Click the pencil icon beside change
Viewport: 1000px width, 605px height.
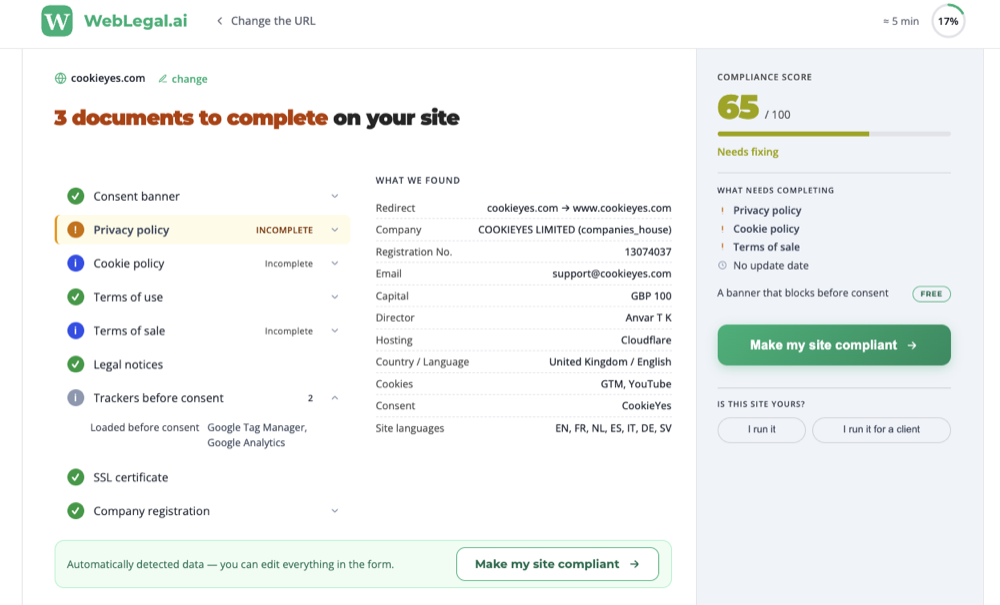coord(163,78)
